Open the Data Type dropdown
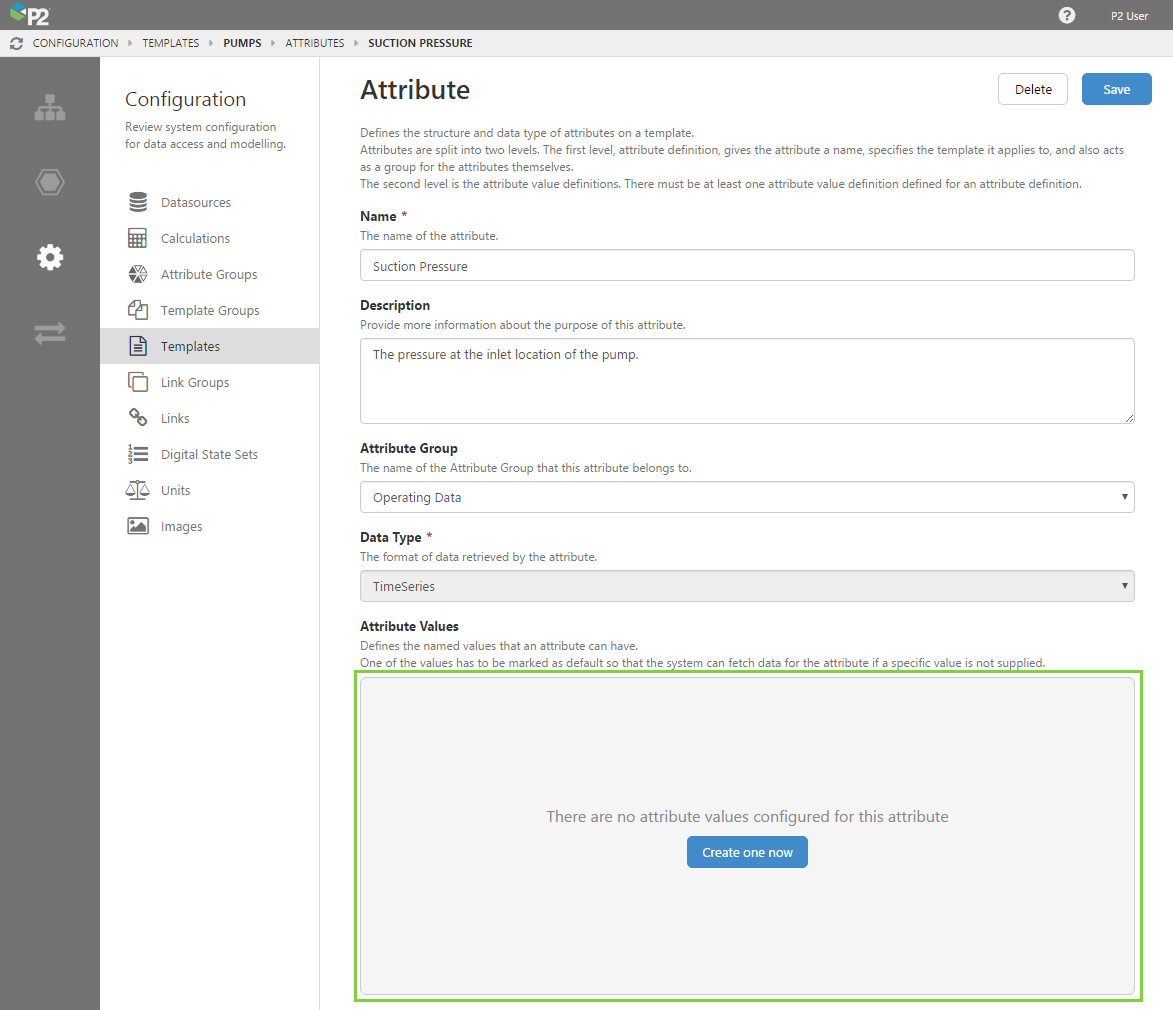 [746, 586]
